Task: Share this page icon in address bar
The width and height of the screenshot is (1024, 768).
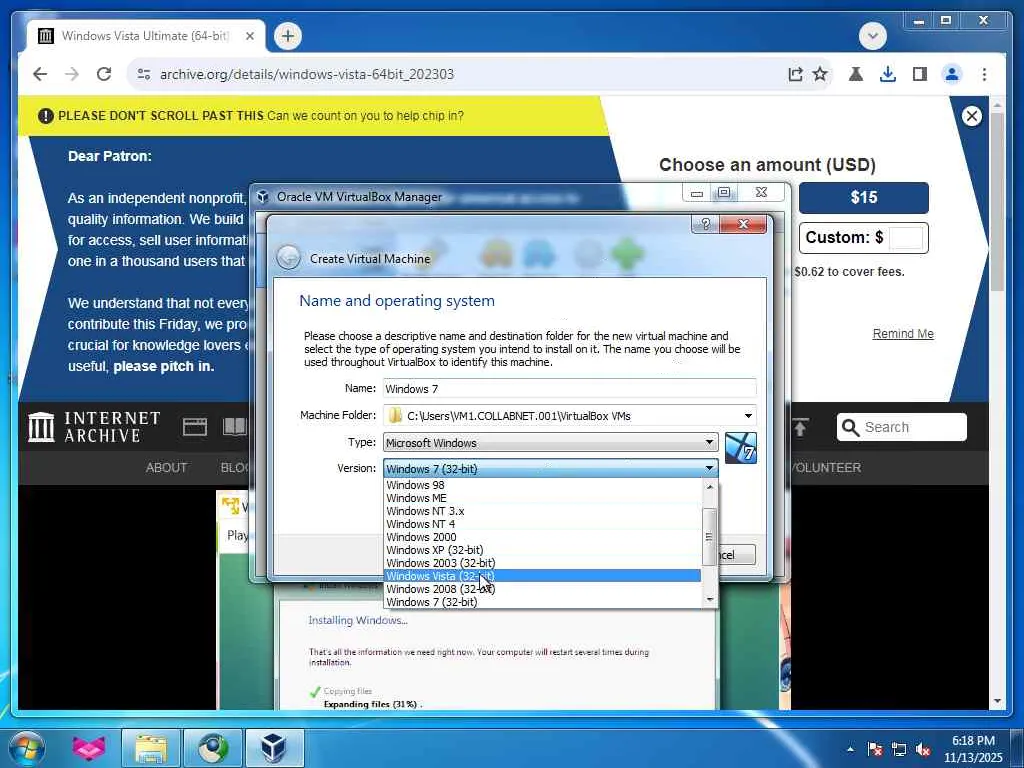Action: pyautogui.click(x=795, y=74)
